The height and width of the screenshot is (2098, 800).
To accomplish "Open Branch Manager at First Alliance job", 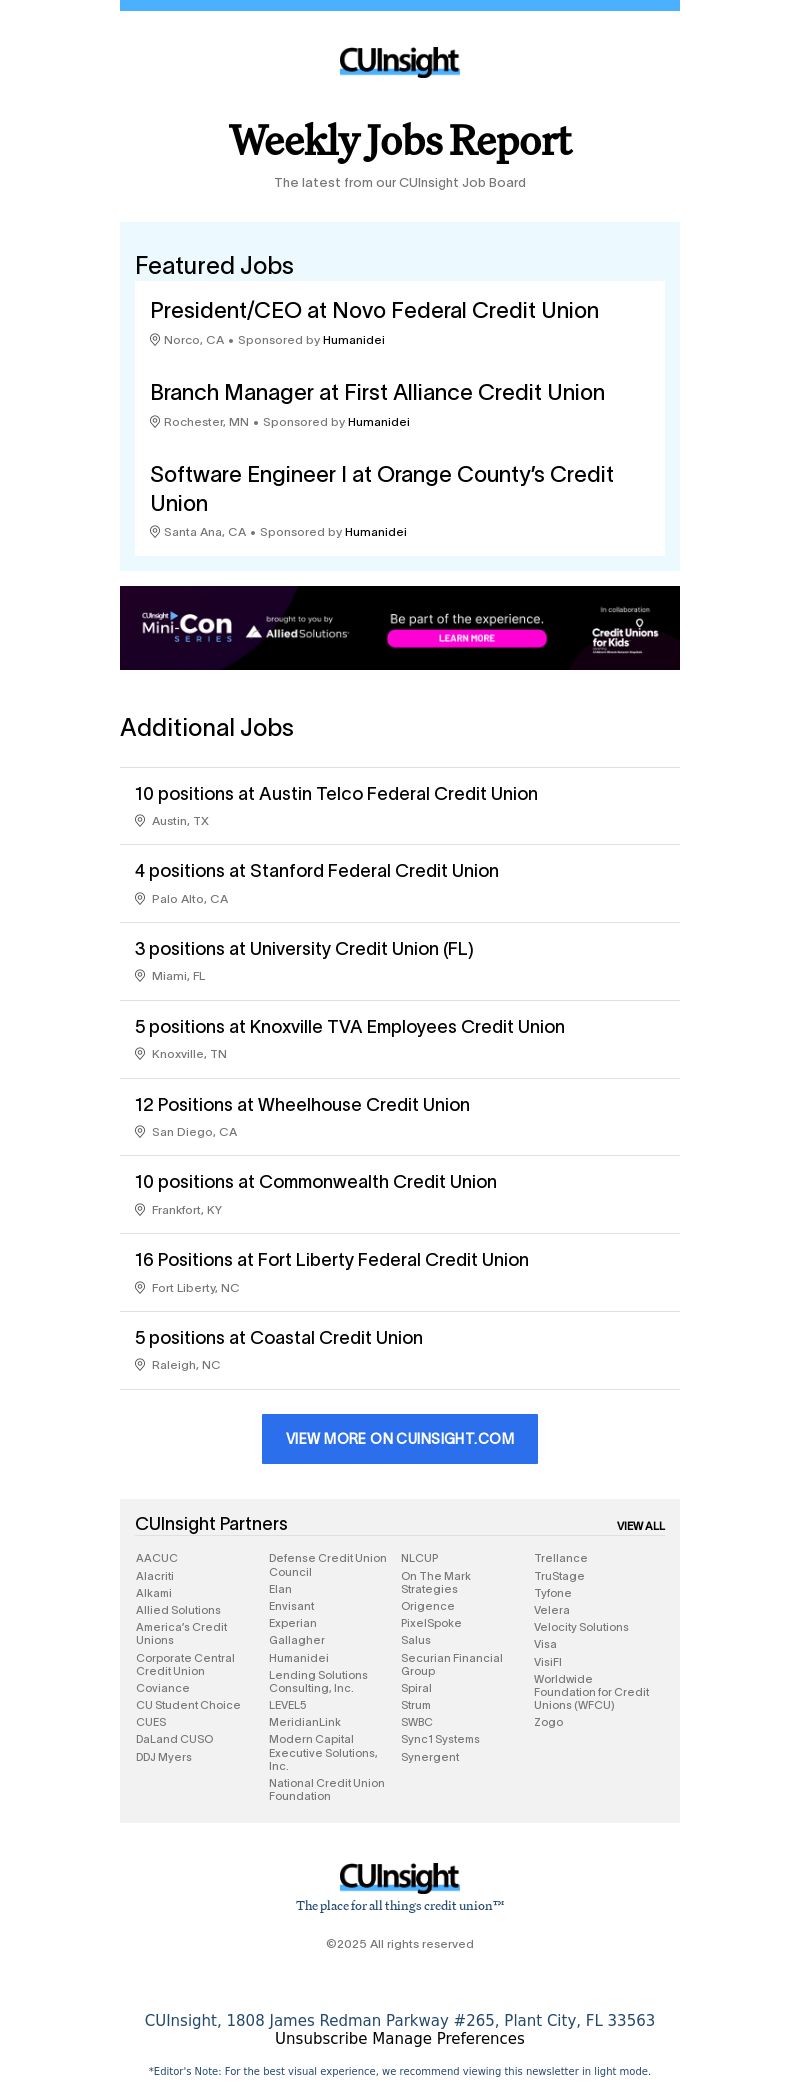I will tap(377, 393).
